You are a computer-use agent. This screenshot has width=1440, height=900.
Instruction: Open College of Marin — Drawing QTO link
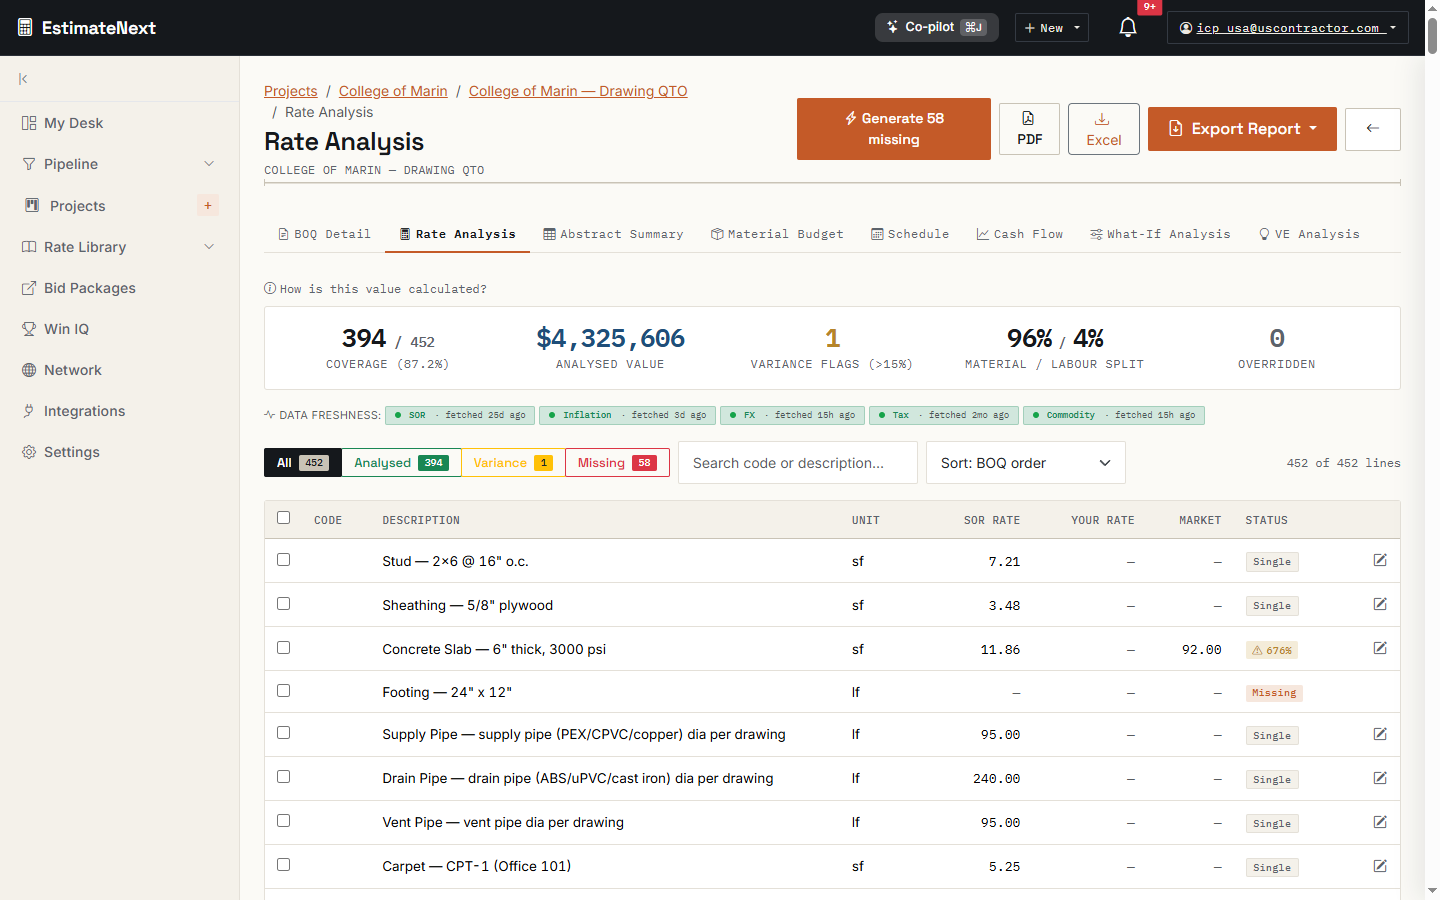tap(578, 91)
